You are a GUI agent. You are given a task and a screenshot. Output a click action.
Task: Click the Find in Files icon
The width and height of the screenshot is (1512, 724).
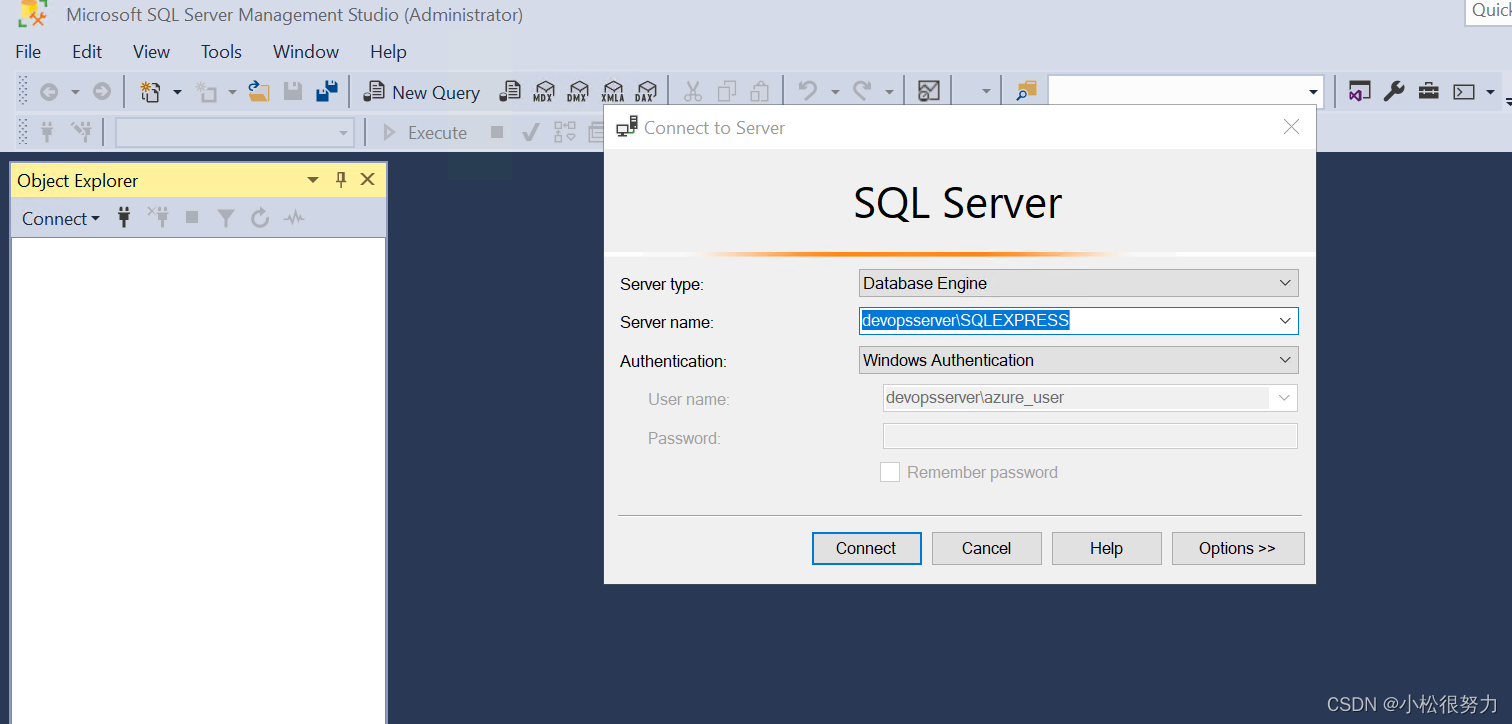(1027, 92)
